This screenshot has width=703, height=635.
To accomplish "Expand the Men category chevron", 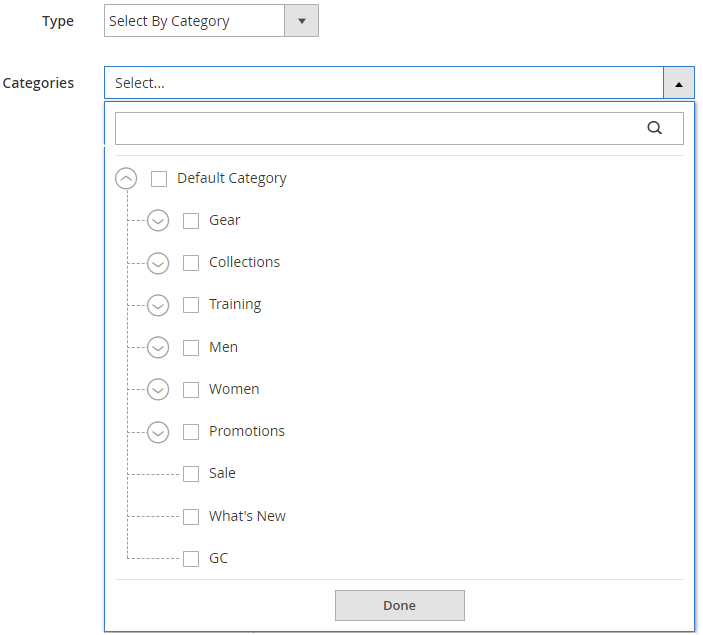I will click(158, 347).
